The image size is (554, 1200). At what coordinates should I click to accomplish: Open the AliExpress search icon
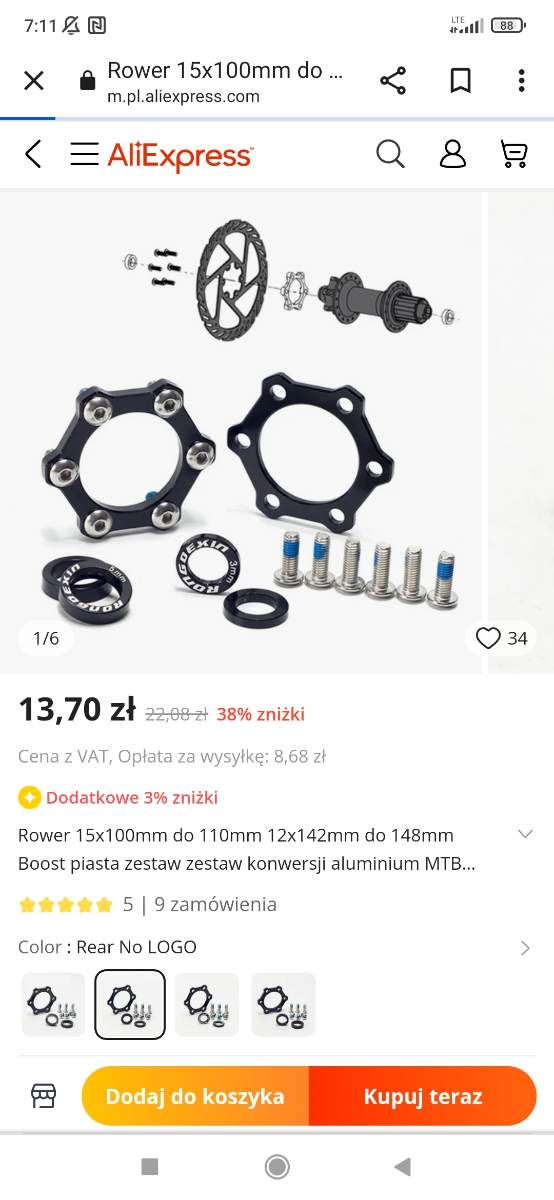tap(390, 154)
